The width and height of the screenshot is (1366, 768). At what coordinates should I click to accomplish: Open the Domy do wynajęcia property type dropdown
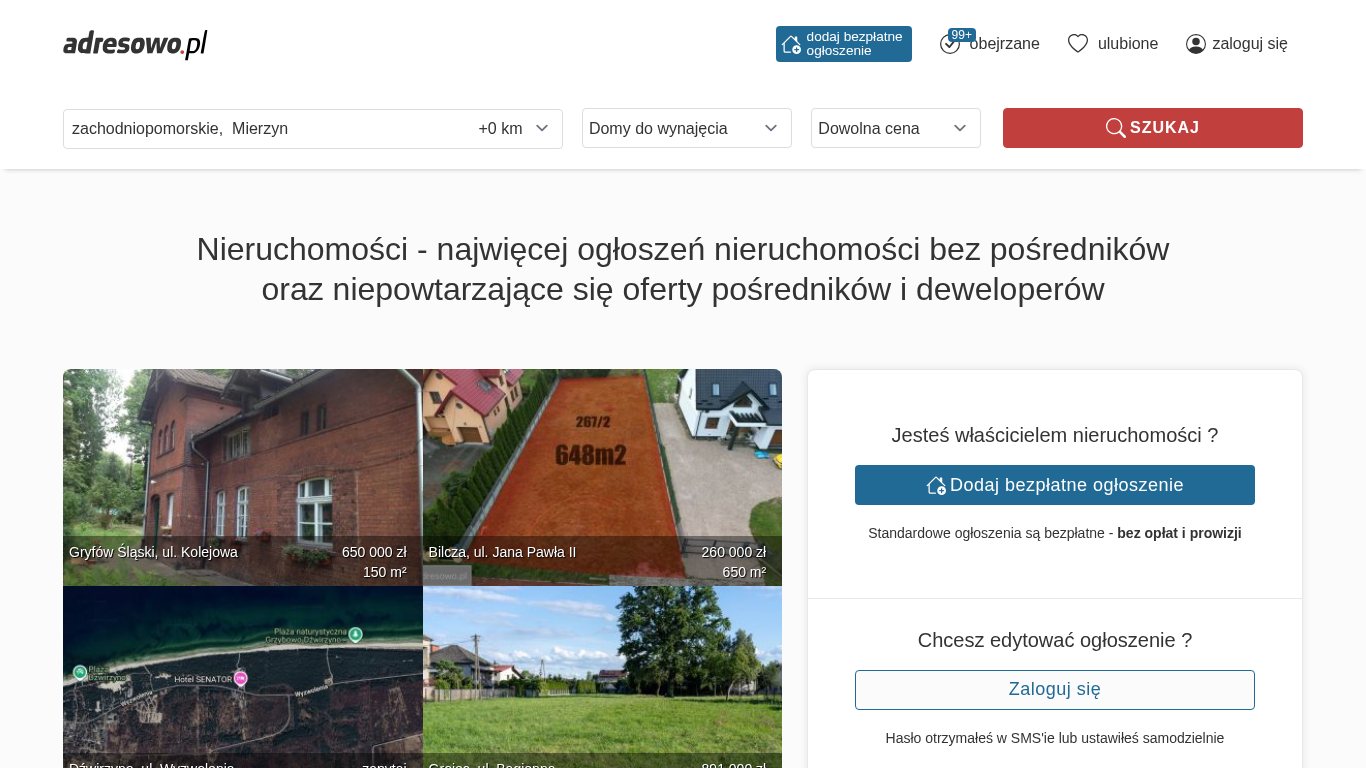point(686,128)
